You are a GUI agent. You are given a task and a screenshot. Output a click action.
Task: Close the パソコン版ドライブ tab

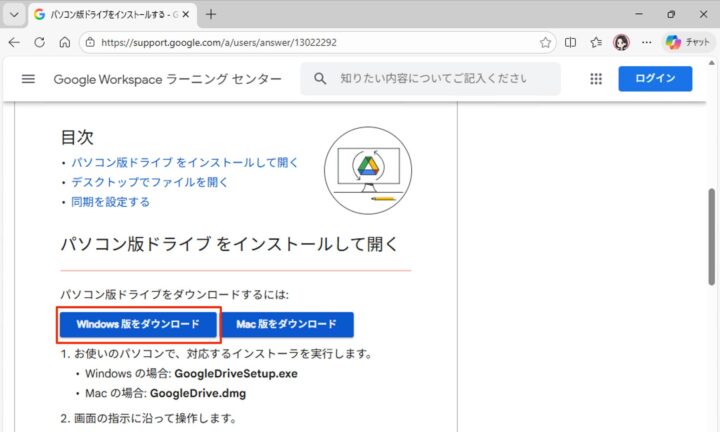(x=185, y=15)
